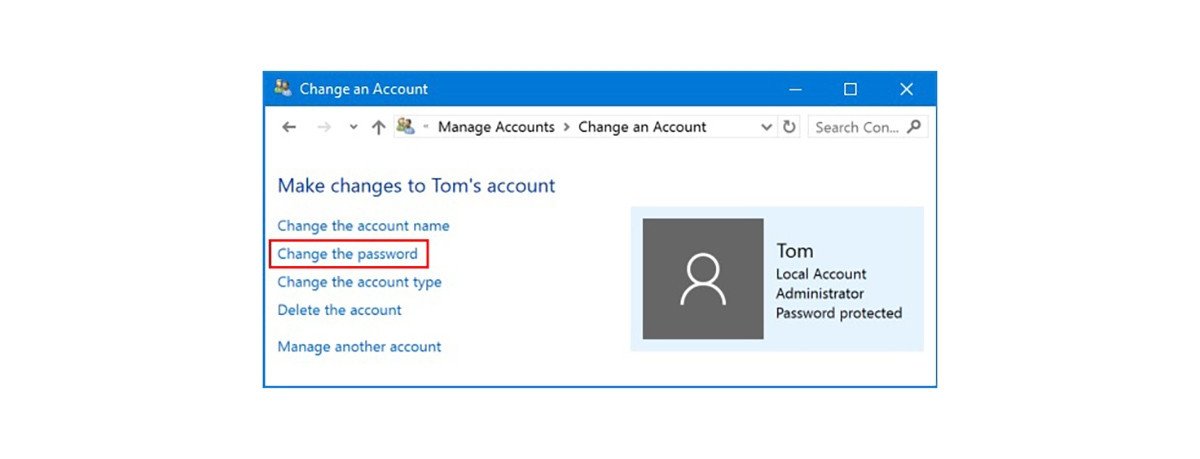Go up one level with the Up arrow
Viewport: 1200px width, 459px height.
click(x=378, y=127)
